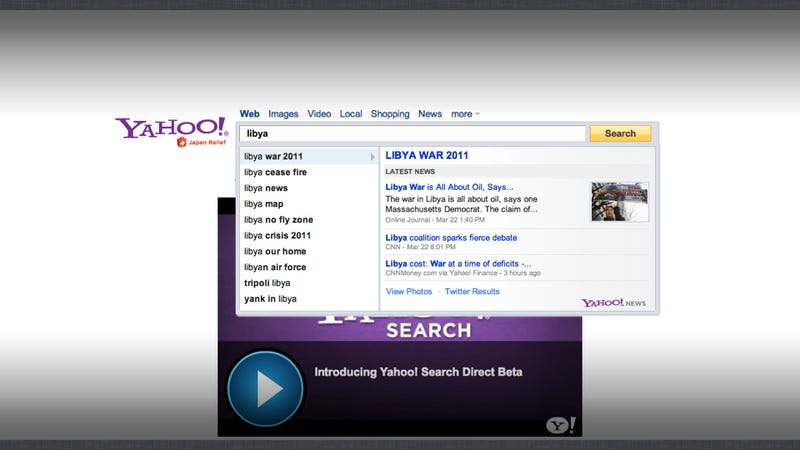Switch to News search tab
This screenshot has height=450, width=800.
[430, 114]
